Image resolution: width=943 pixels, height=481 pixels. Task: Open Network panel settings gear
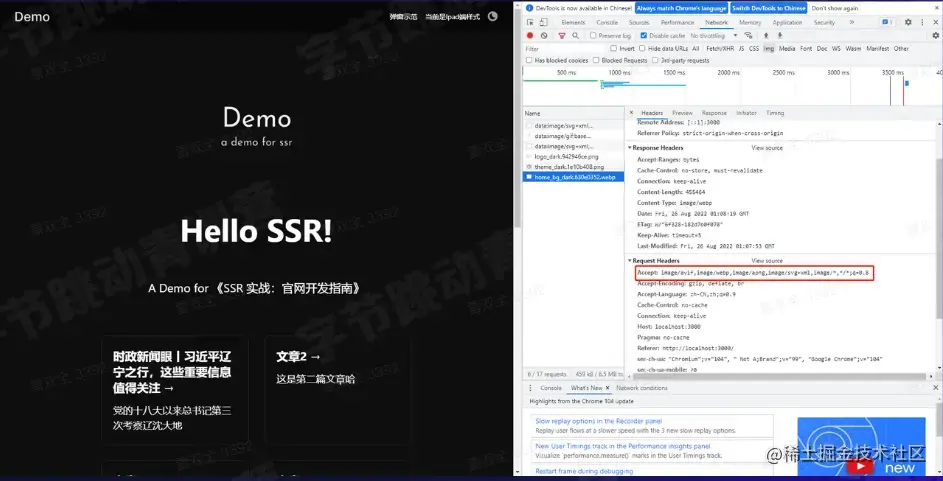[935, 35]
